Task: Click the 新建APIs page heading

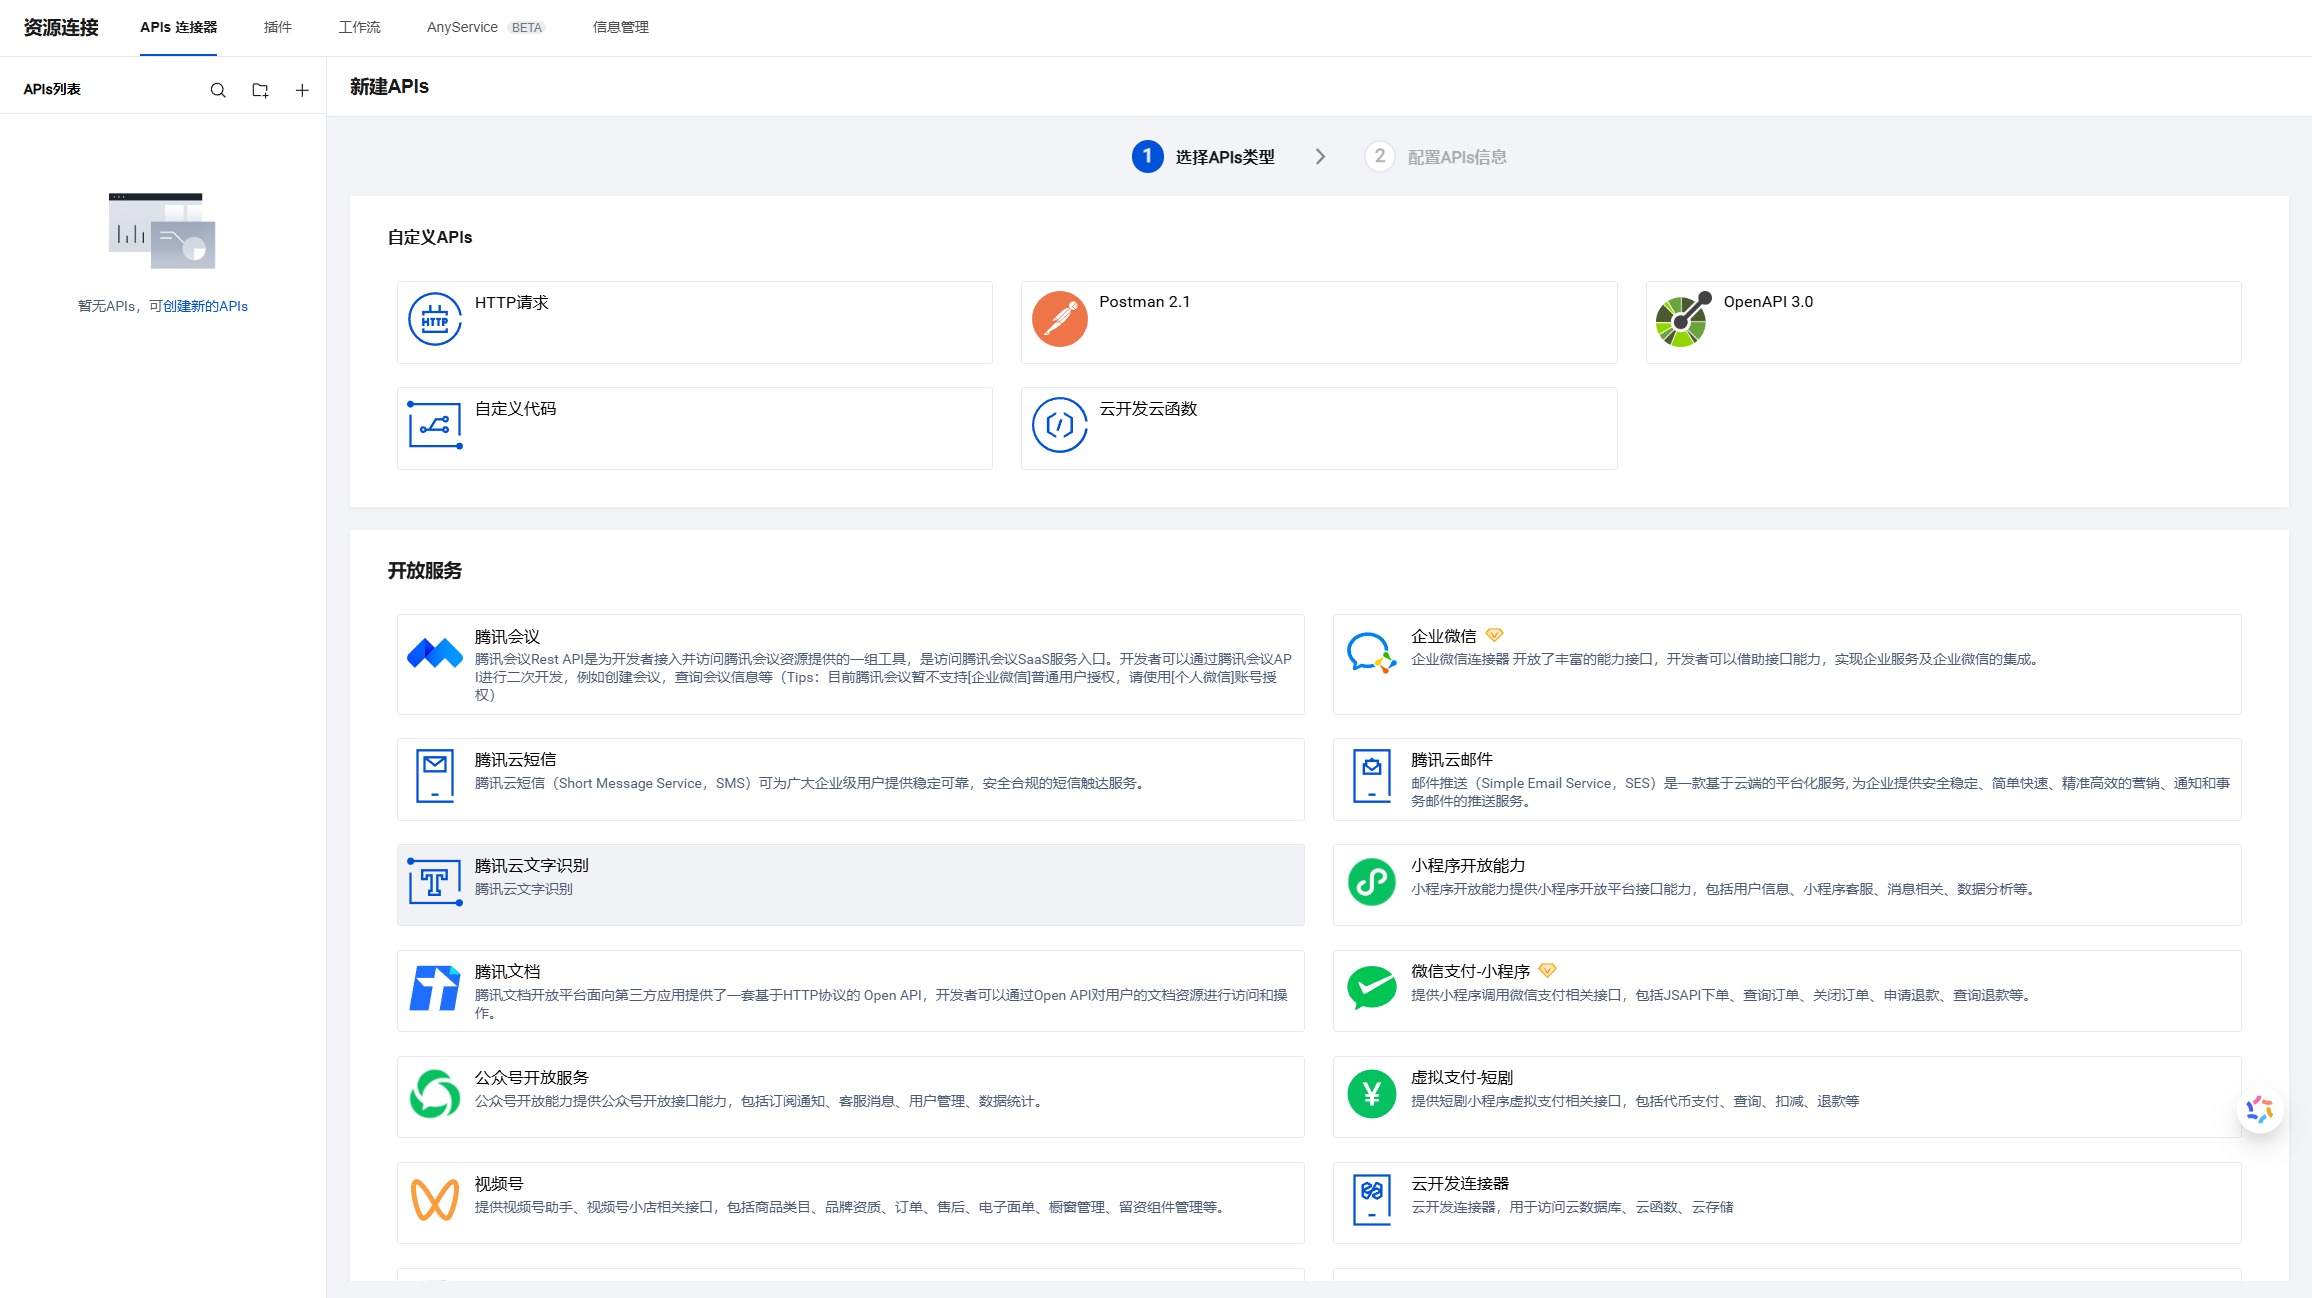Action: pos(389,86)
